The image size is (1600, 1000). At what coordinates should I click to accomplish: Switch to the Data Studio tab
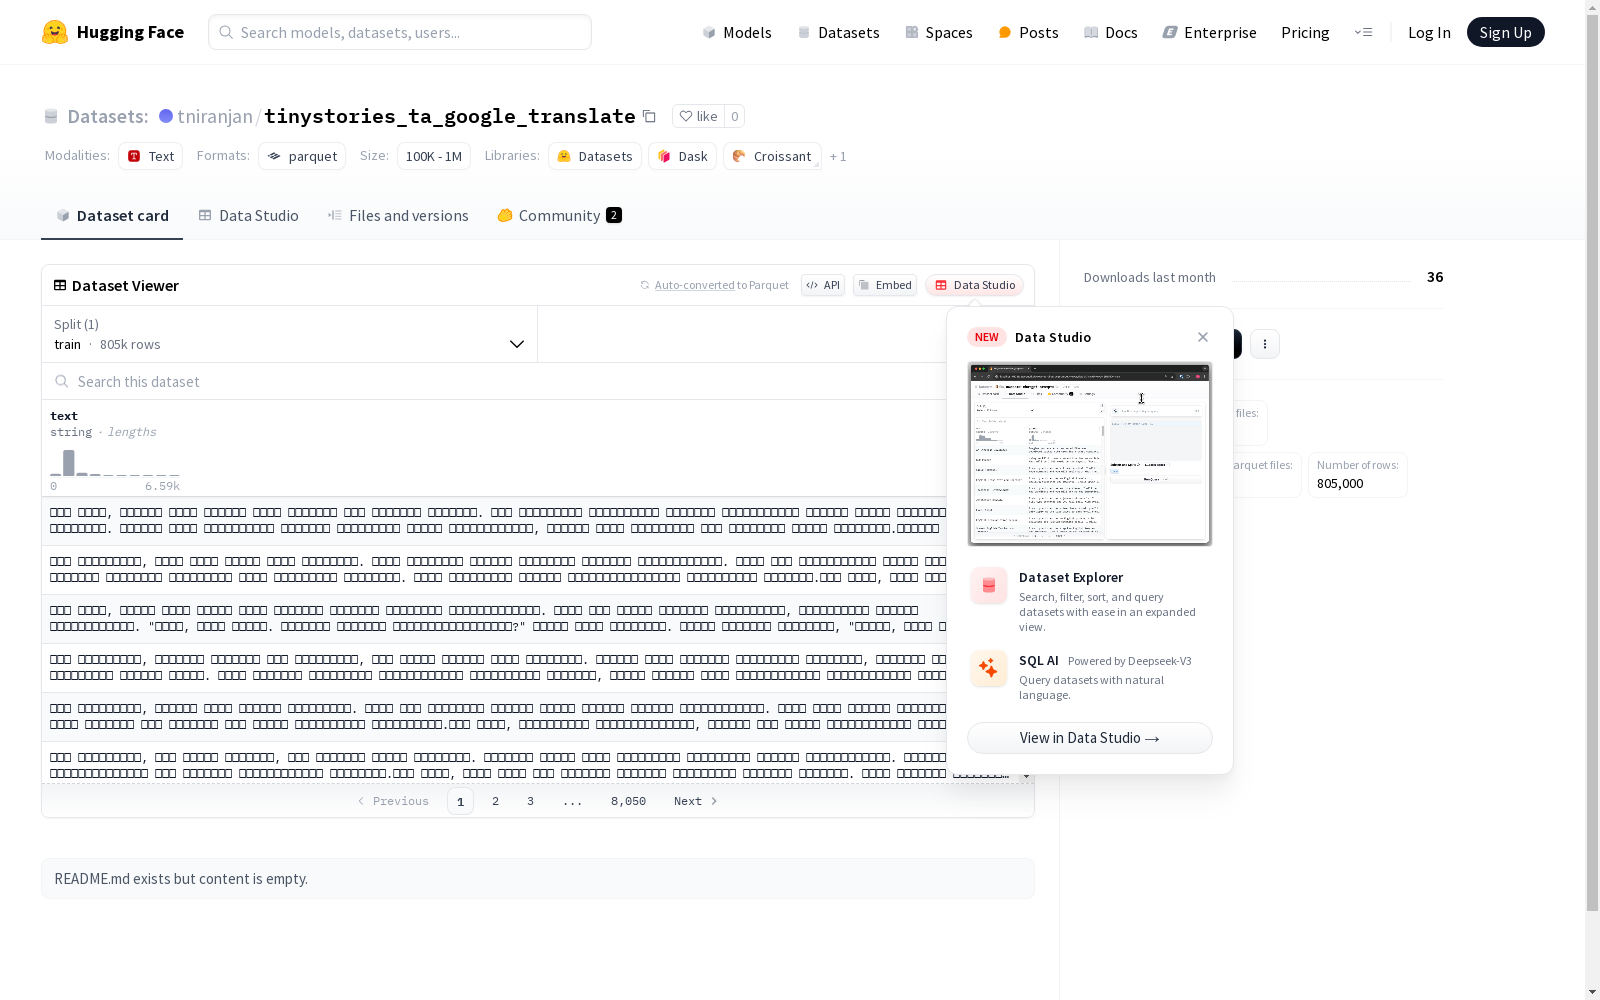(248, 216)
